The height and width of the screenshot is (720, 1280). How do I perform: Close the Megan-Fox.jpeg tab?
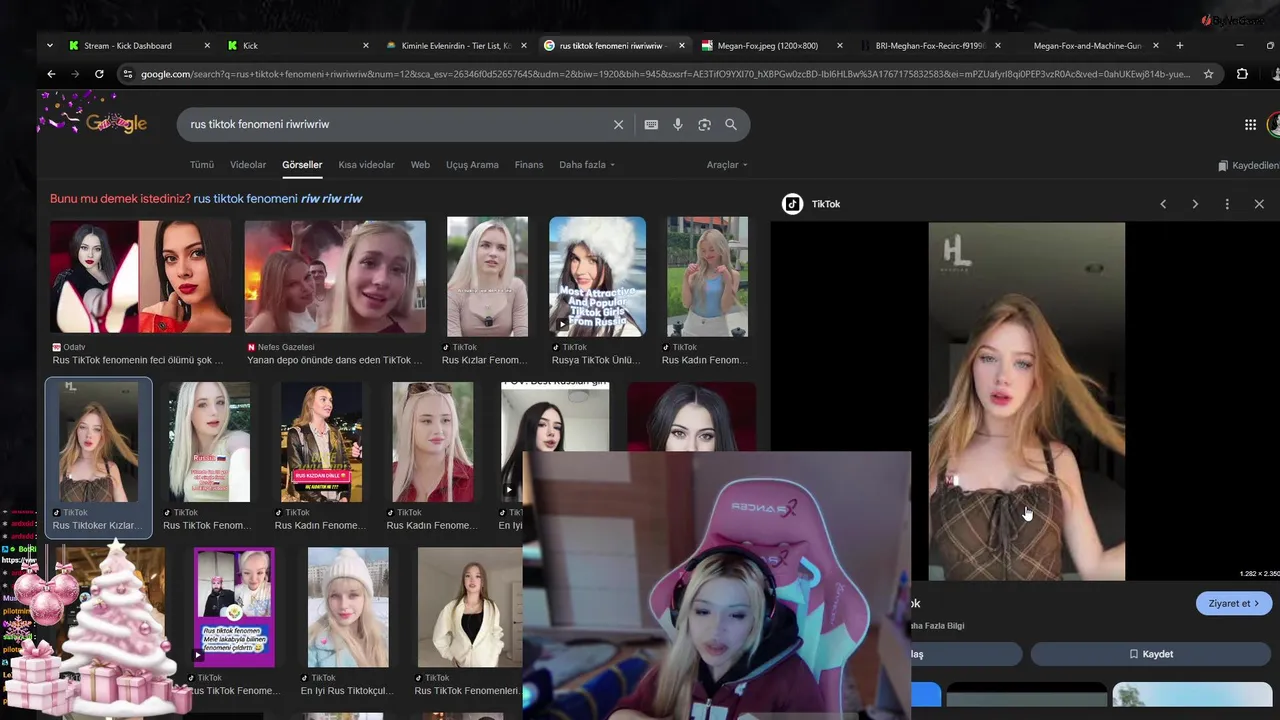[839, 45]
